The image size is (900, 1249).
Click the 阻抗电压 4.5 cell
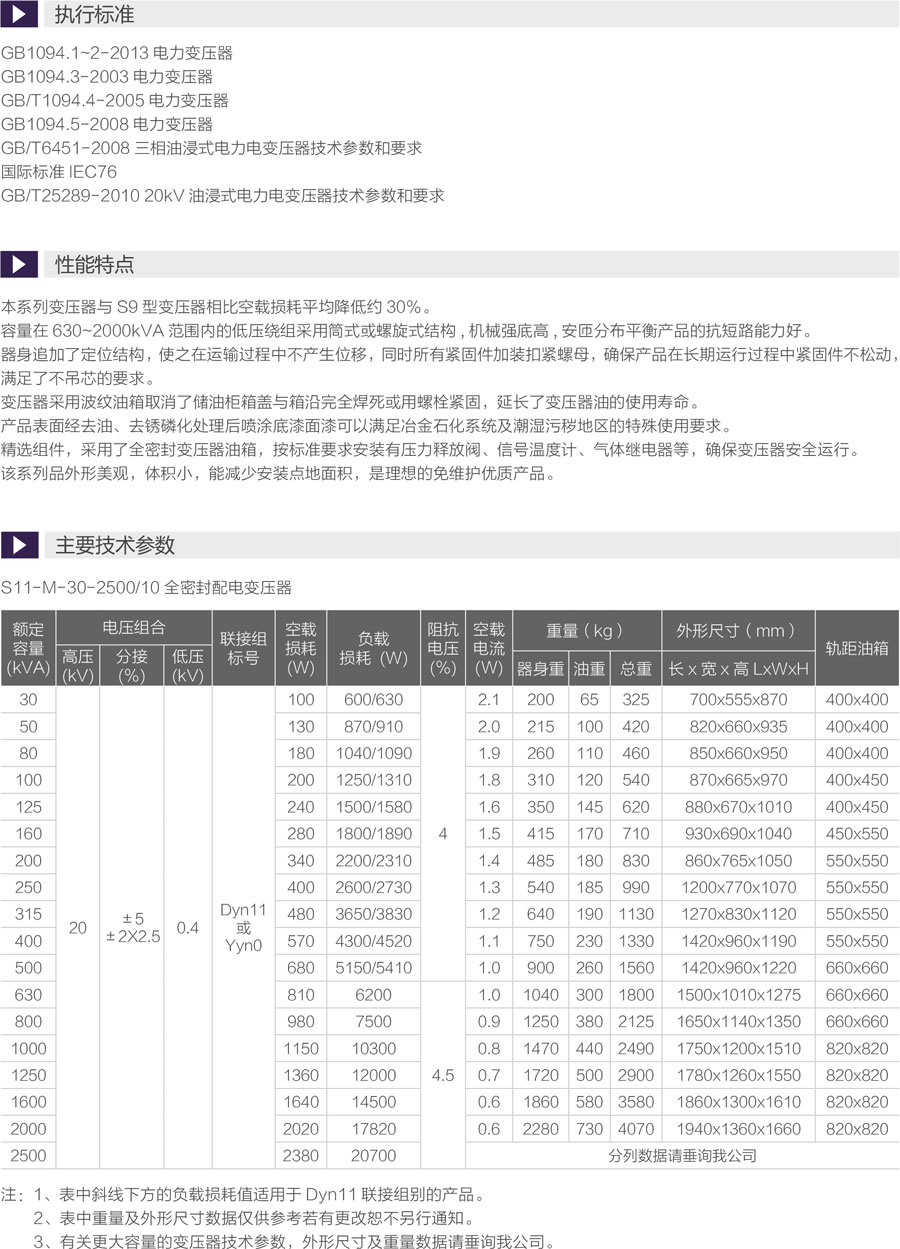442,1075
